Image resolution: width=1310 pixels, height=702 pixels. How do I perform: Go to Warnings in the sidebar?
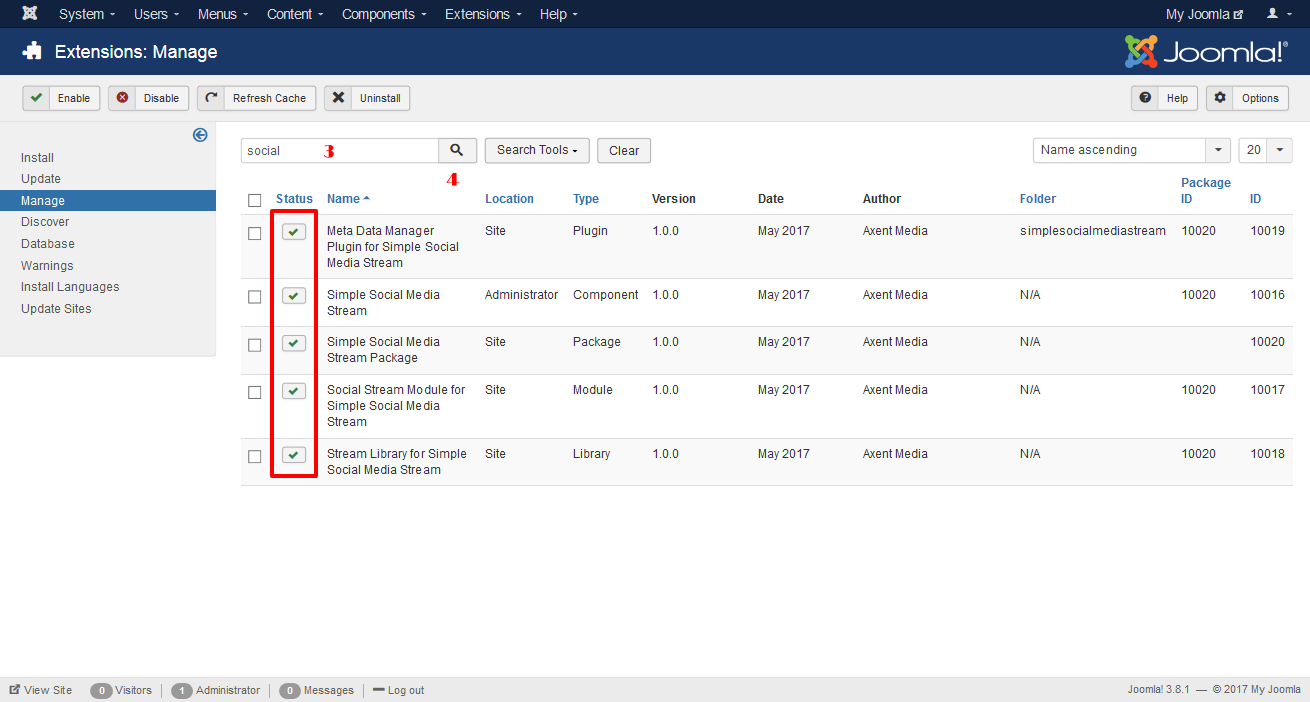tap(47, 266)
